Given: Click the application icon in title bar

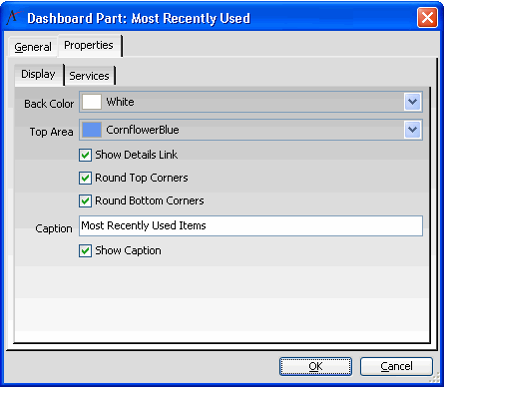Looking at the screenshot, I should coord(13,17).
